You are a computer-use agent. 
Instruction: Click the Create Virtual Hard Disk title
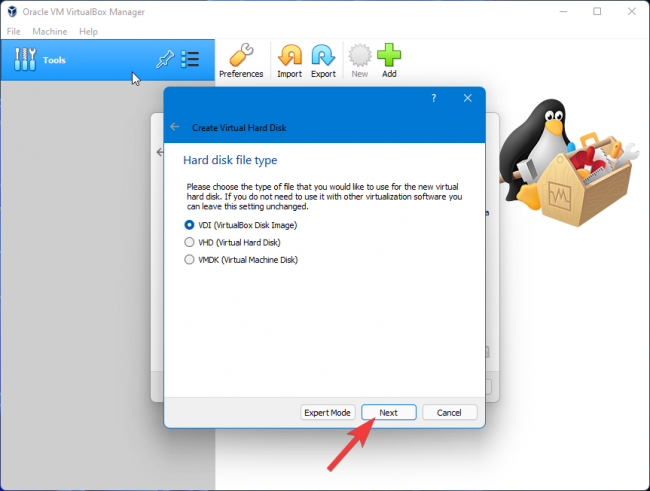coord(239,128)
